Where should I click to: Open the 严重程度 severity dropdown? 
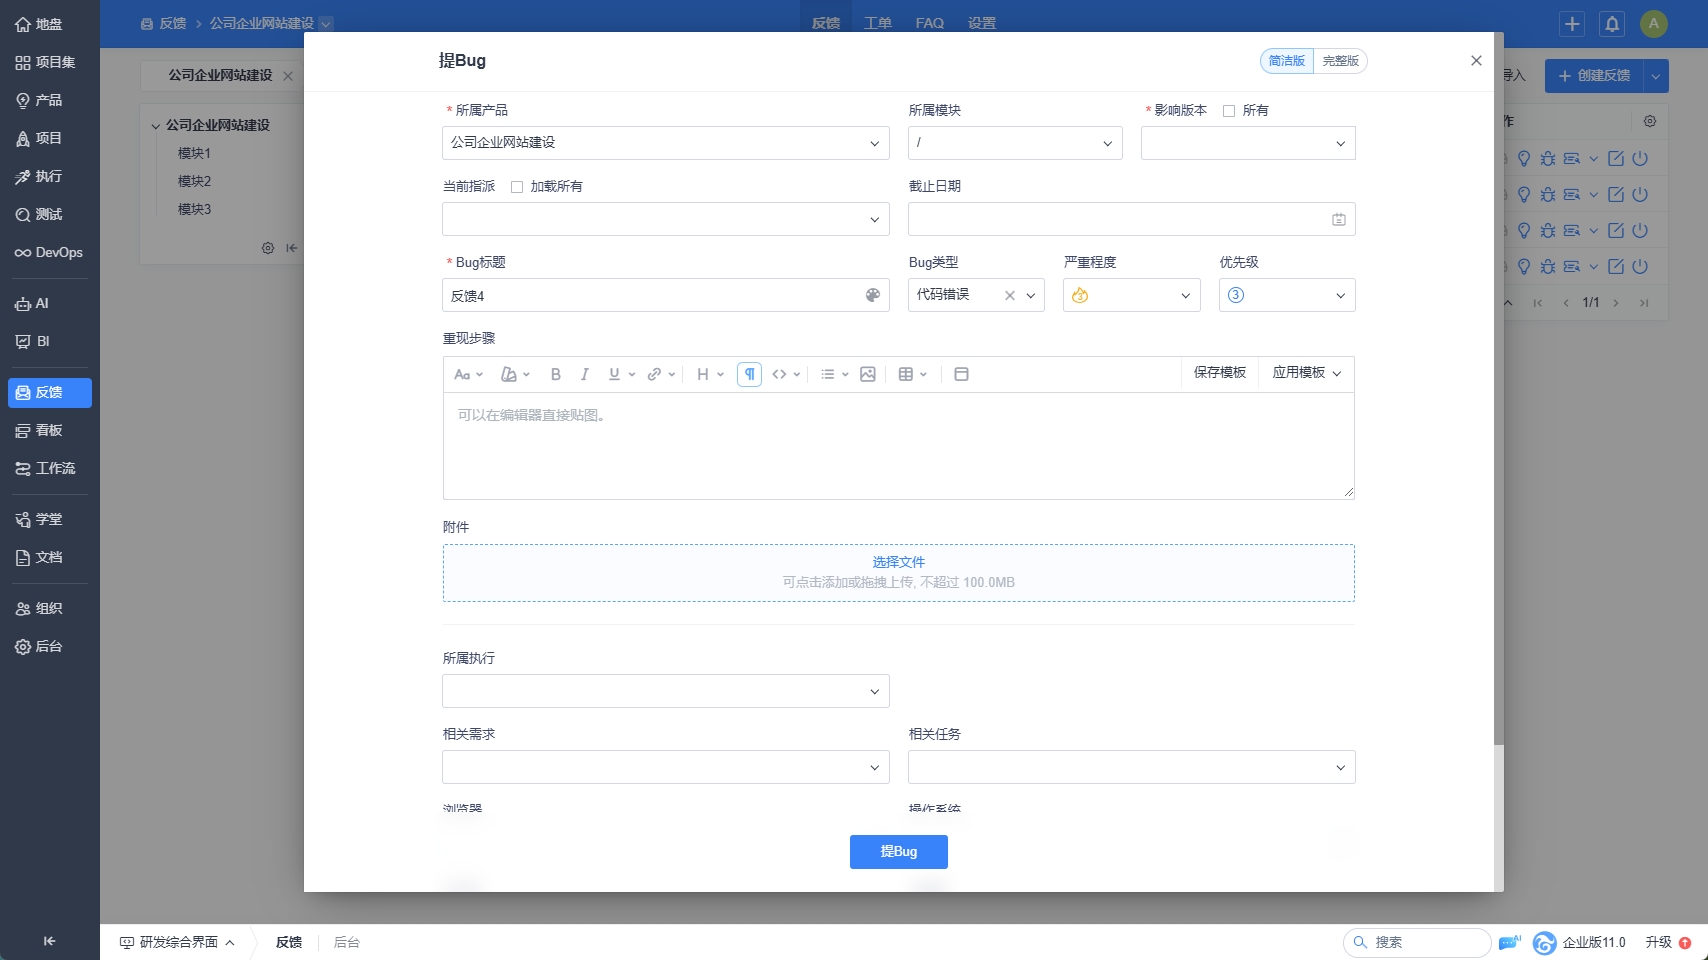pyautogui.click(x=1131, y=295)
